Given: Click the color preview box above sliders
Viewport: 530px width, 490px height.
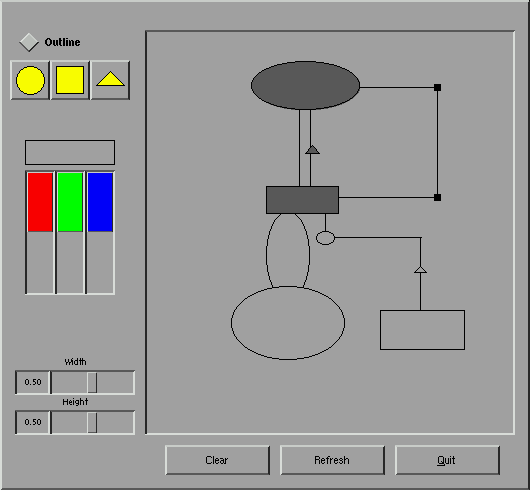Looking at the screenshot, I should (70, 152).
